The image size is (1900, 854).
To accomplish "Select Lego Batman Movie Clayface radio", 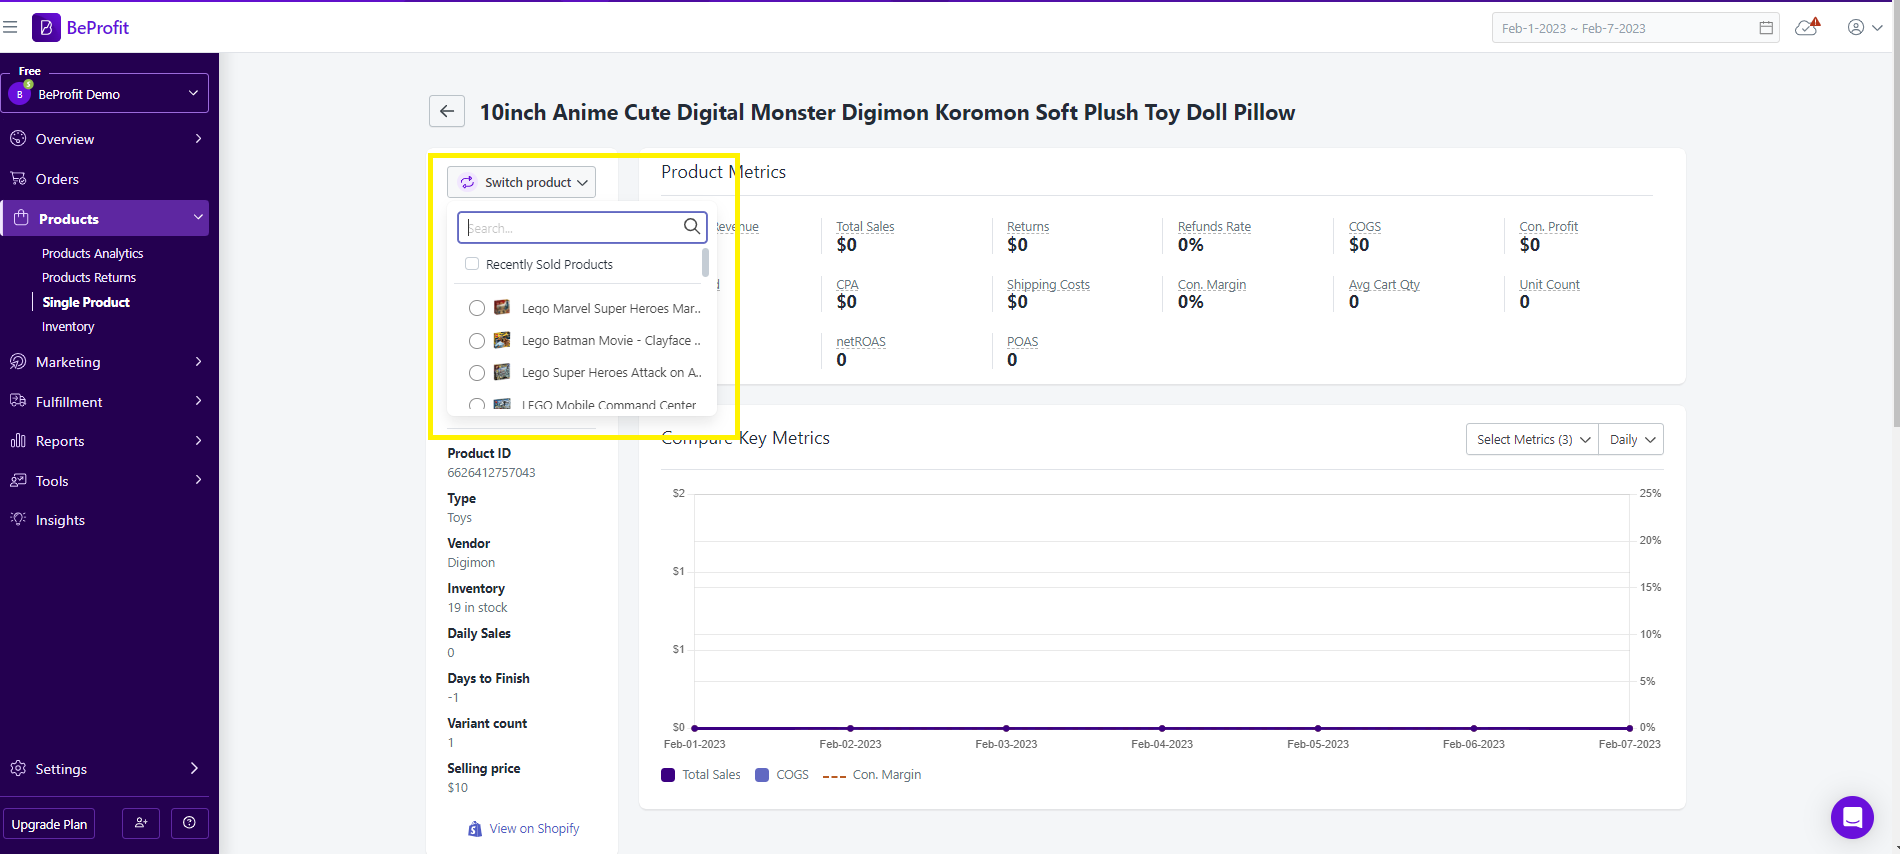I will click(477, 341).
